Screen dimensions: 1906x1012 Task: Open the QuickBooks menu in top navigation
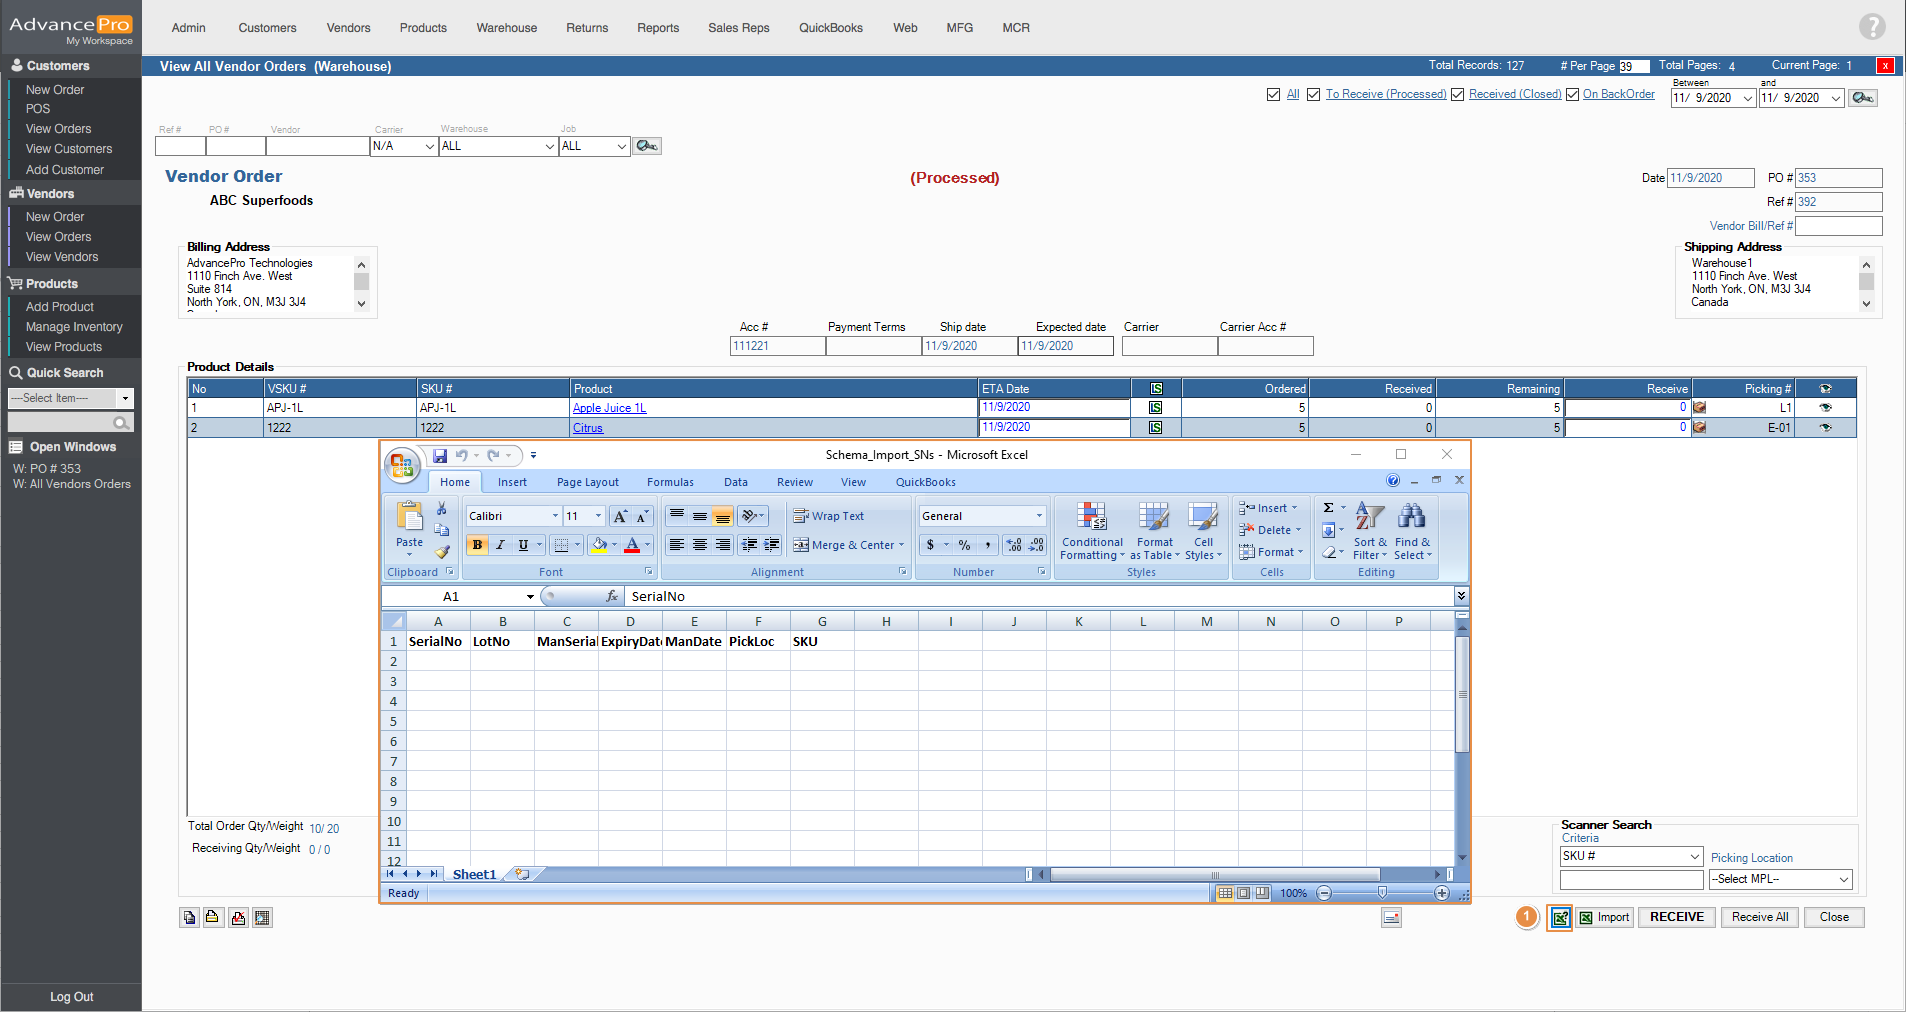830,28
